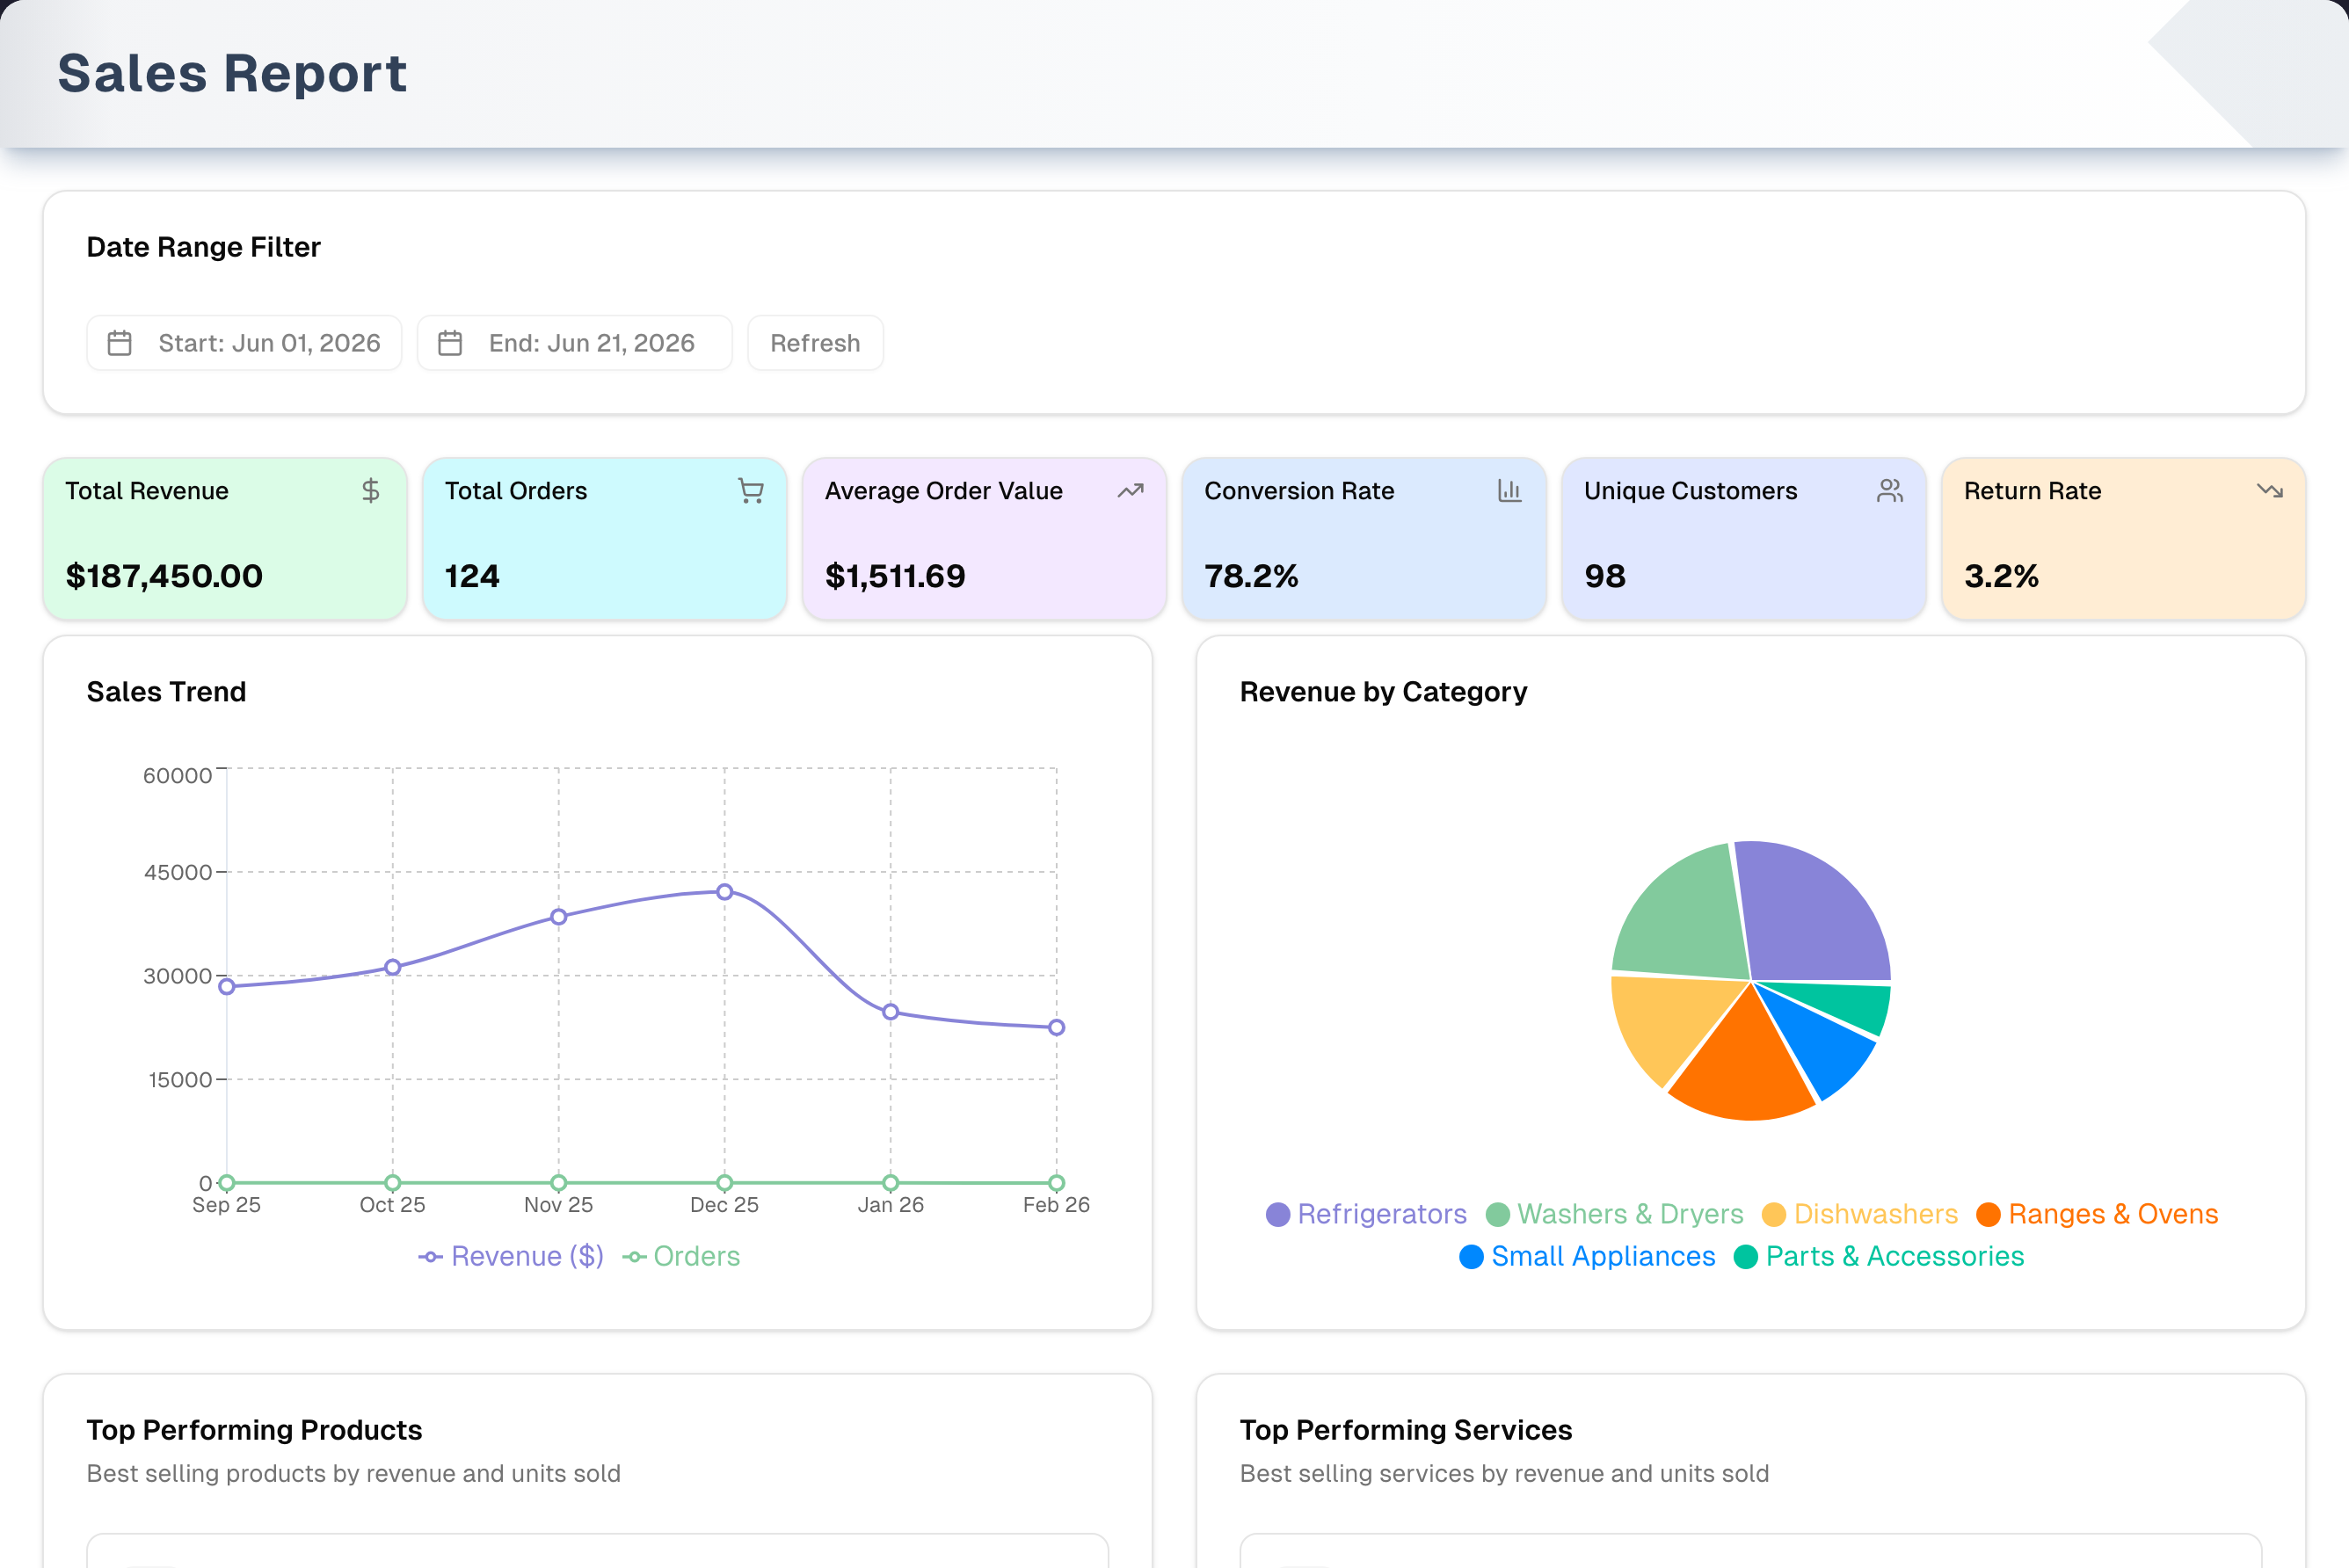Toggle the Orders legend item
Image resolution: width=2349 pixels, height=1568 pixels.
tap(681, 1256)
